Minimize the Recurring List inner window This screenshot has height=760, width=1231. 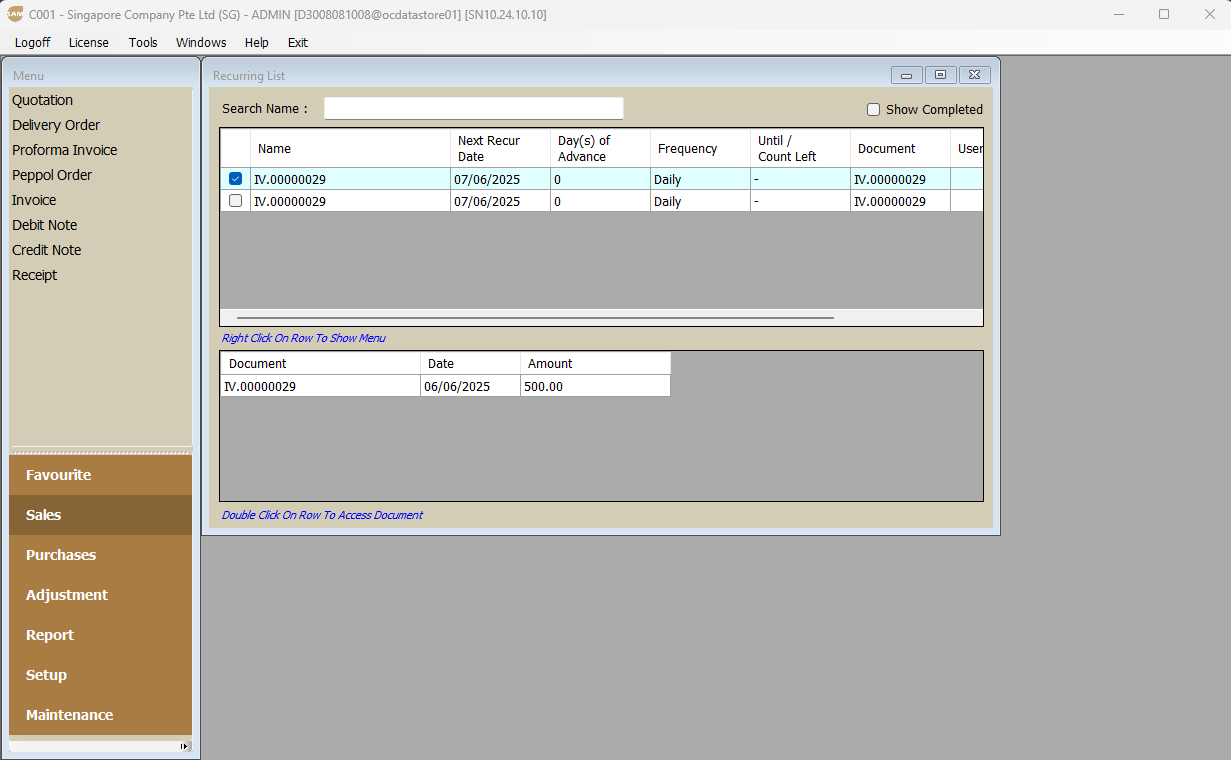[x=906, y=75]
